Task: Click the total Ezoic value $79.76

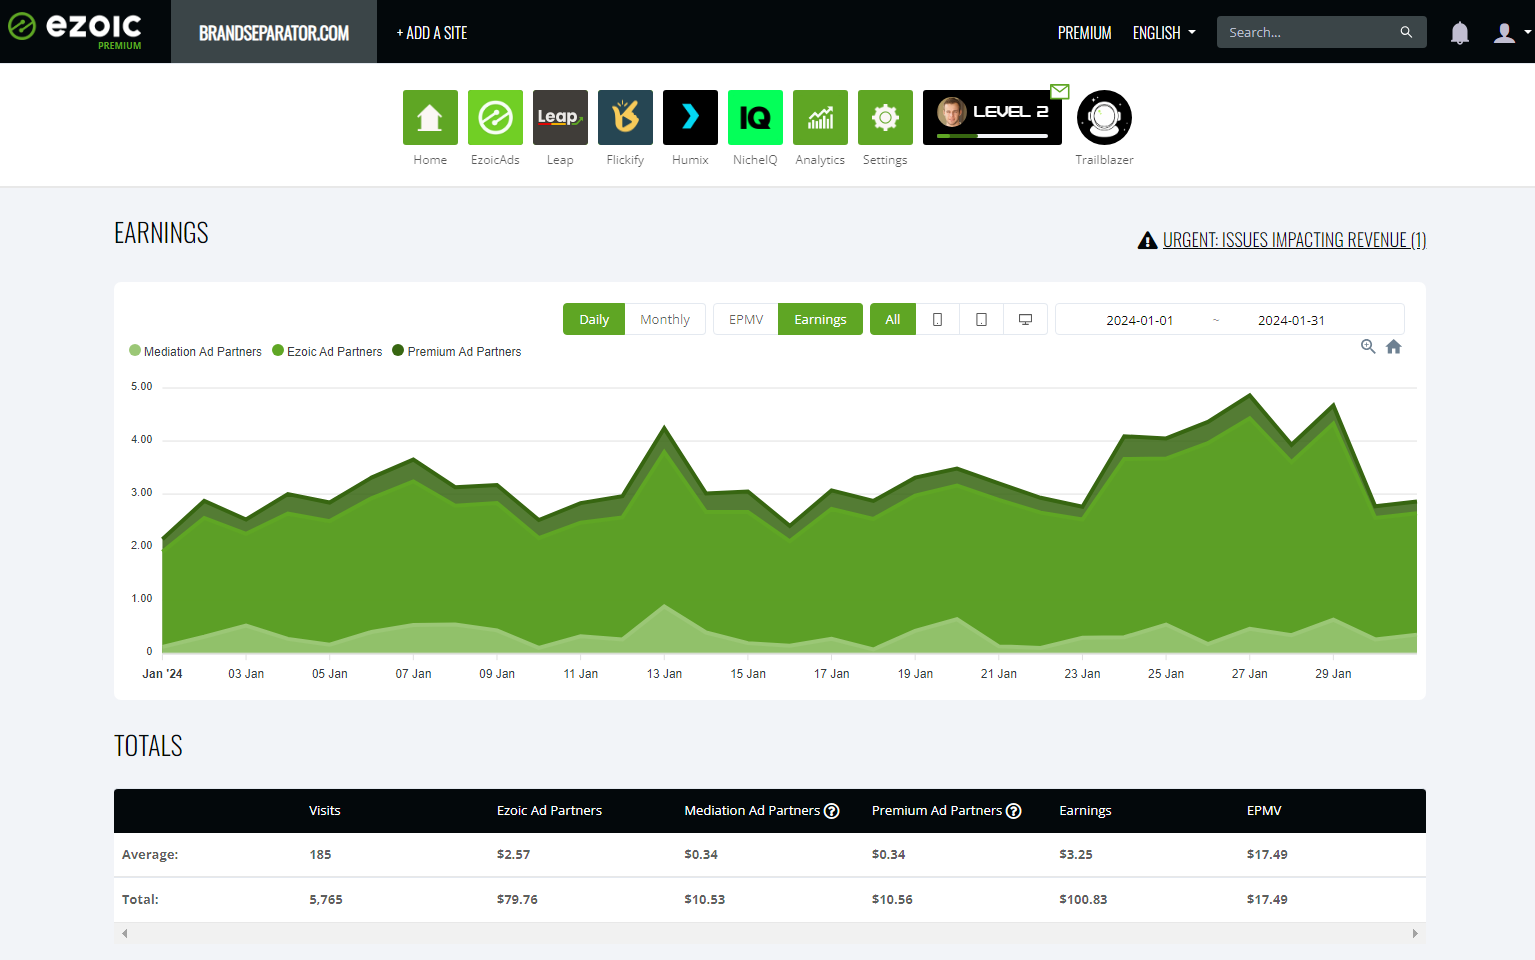Action: point(517,899)
